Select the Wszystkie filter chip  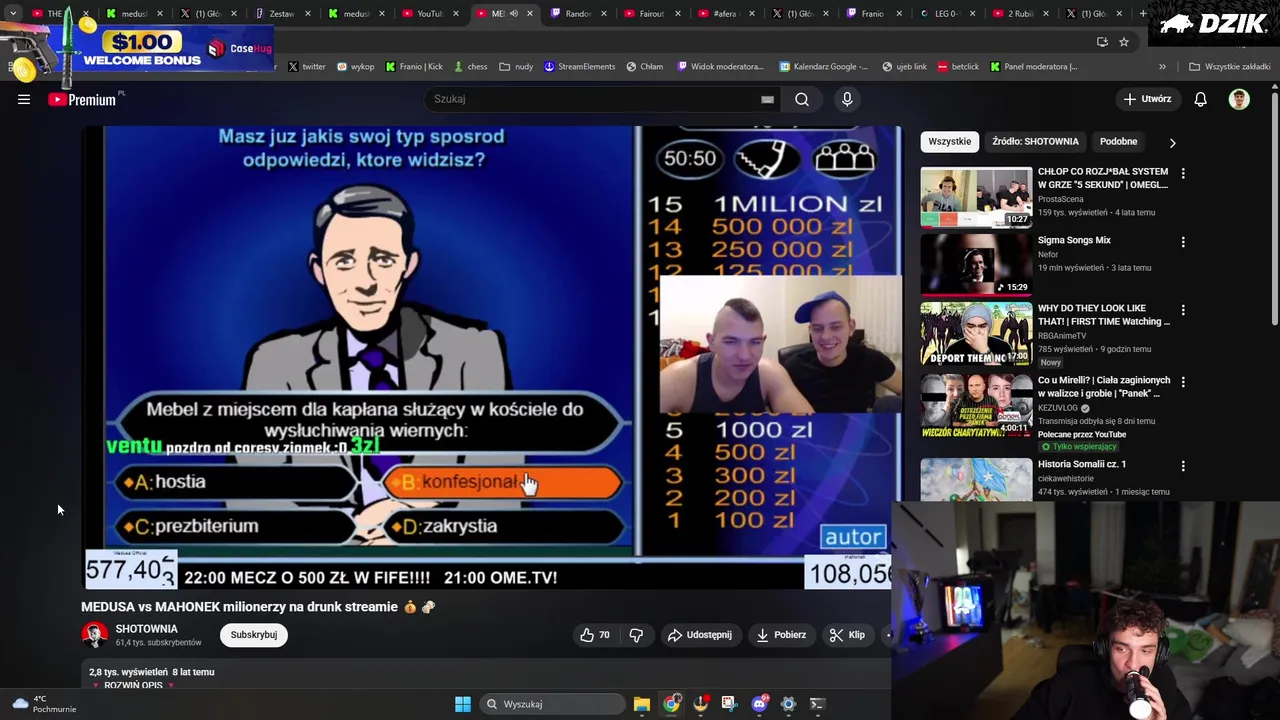tap(949, 142)
